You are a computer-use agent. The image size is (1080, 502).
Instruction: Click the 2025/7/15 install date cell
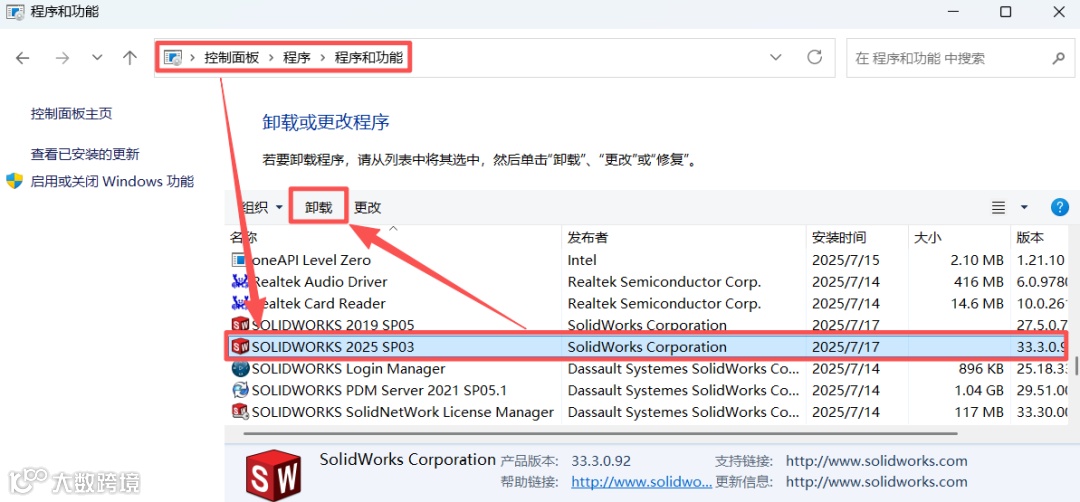846,260
